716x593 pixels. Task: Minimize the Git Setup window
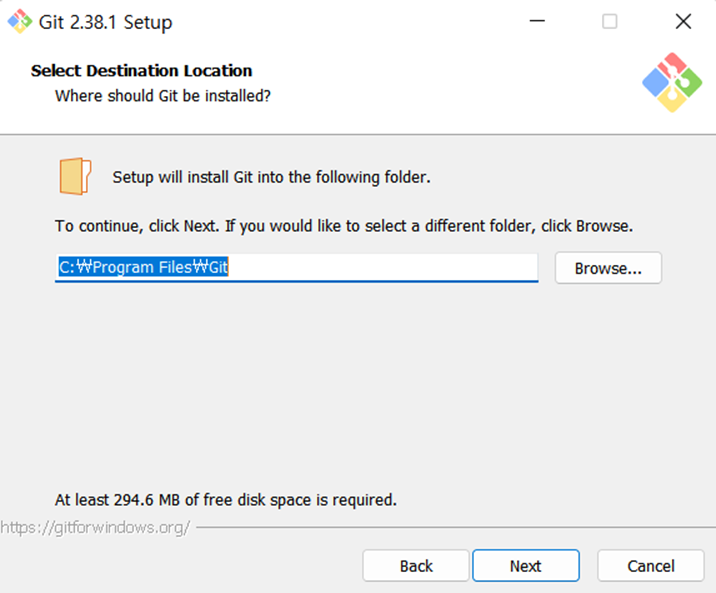(x=537, y=21)
